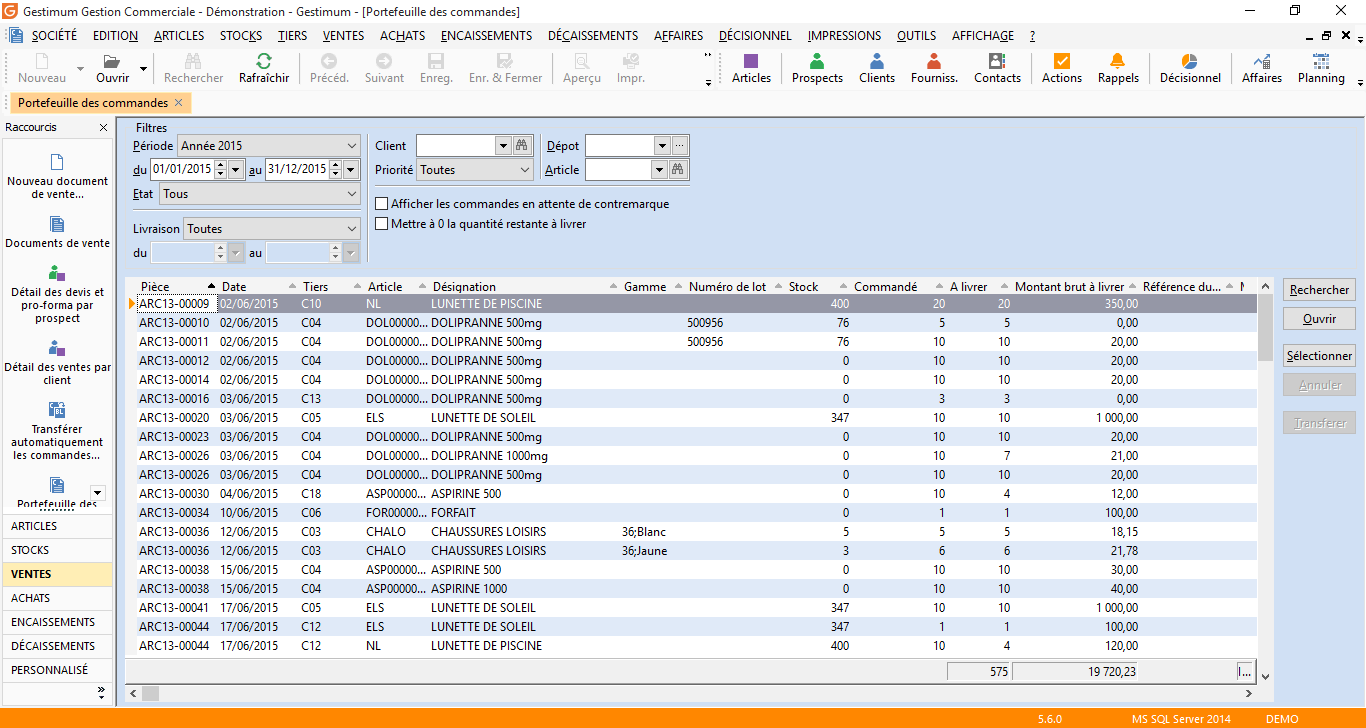Screen dimensions: 1366x728
Task: Expand the Client combo box
Action: [x=503, y=146]
